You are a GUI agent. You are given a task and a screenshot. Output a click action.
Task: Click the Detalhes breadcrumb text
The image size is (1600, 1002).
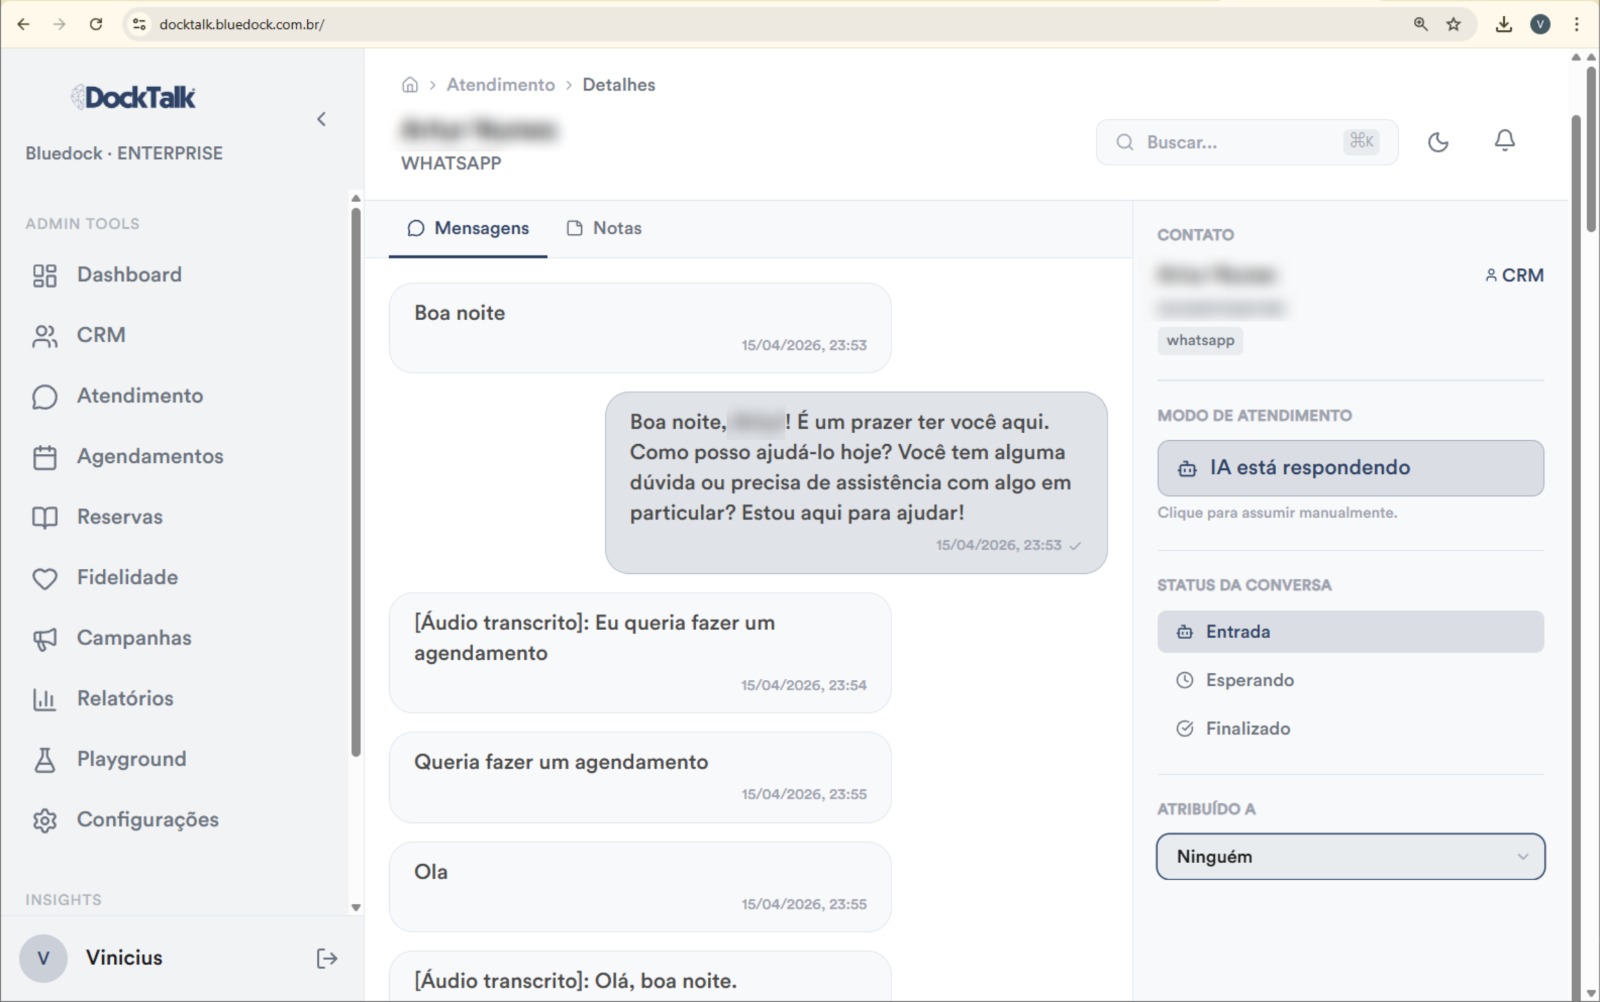pos(619,85)
